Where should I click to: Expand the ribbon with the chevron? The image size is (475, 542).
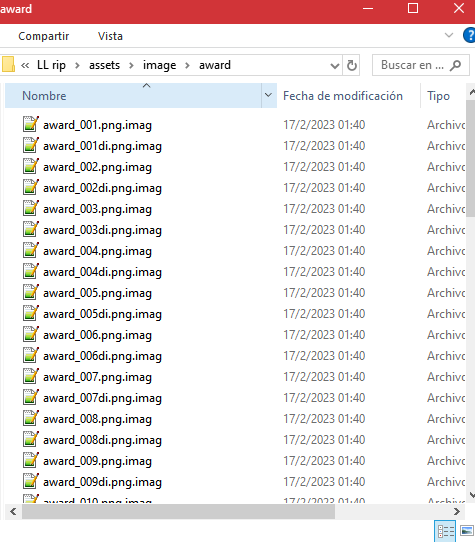[x=449, y=35]
